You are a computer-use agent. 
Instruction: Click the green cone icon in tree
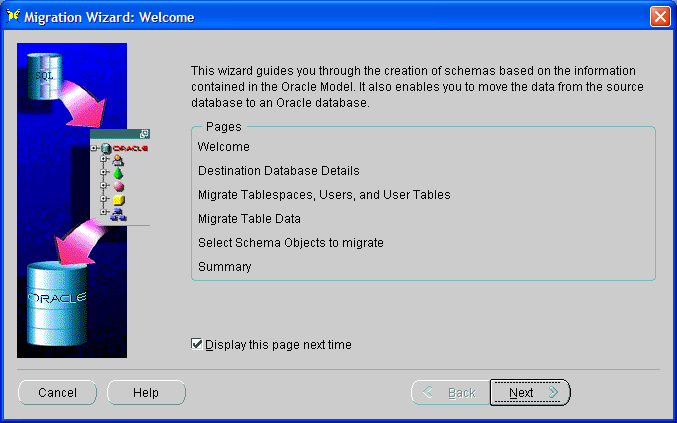click(118, 173)
